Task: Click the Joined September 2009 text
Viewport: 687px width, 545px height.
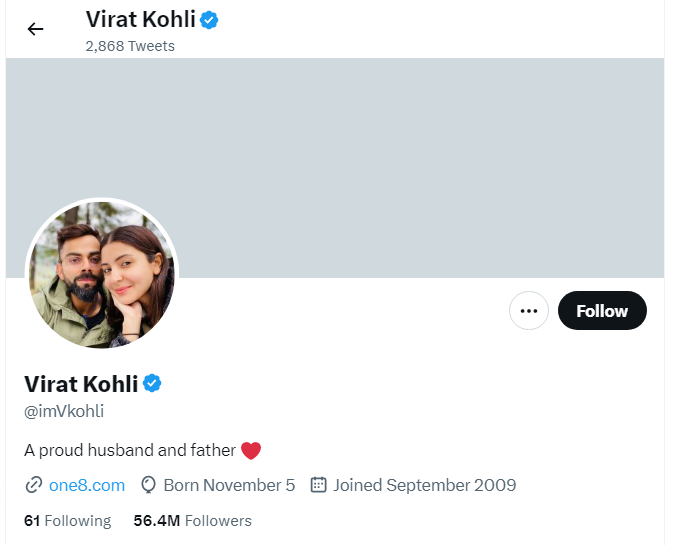Action: pos(425,486)
